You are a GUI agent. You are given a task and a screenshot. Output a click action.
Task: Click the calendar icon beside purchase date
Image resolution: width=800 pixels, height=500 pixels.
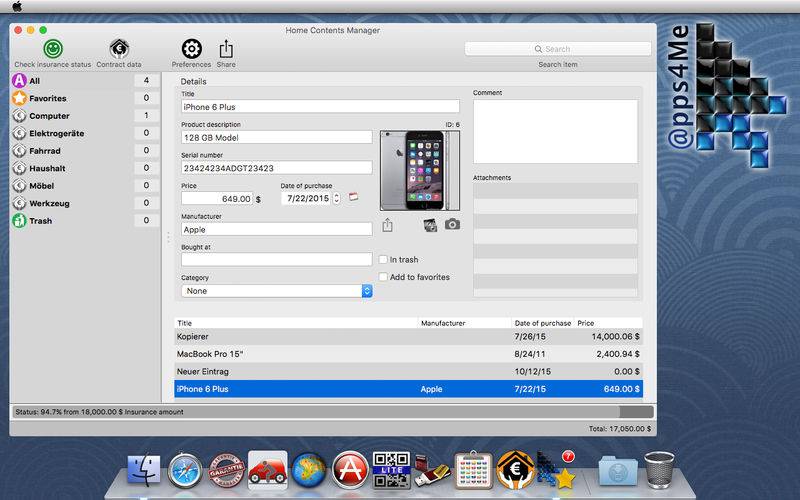[353, 197]
